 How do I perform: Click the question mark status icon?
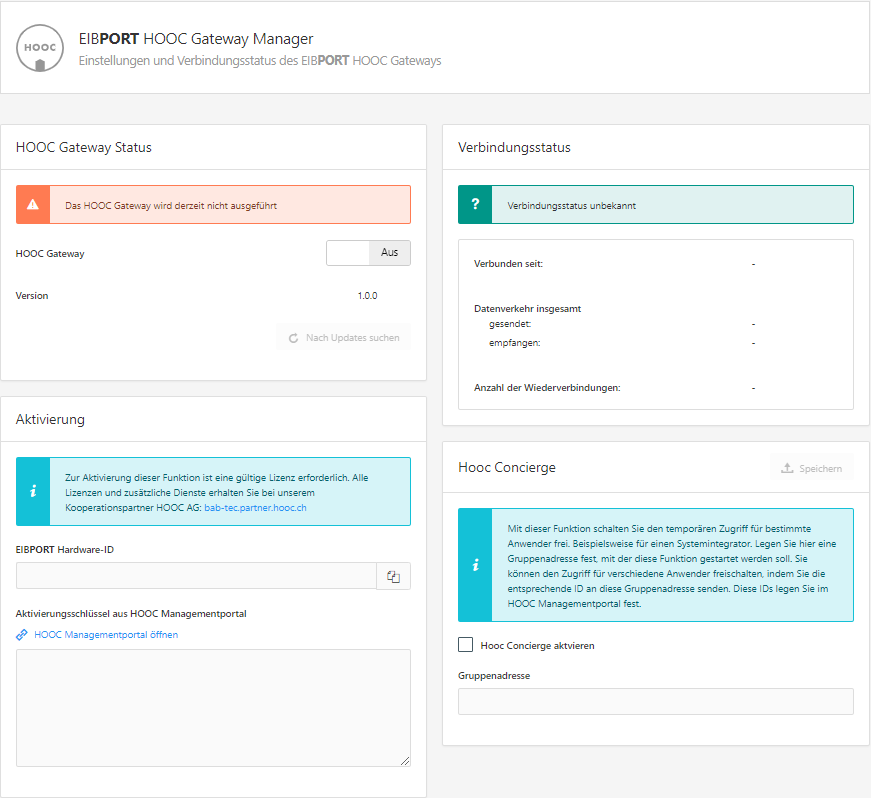point(475,205)
